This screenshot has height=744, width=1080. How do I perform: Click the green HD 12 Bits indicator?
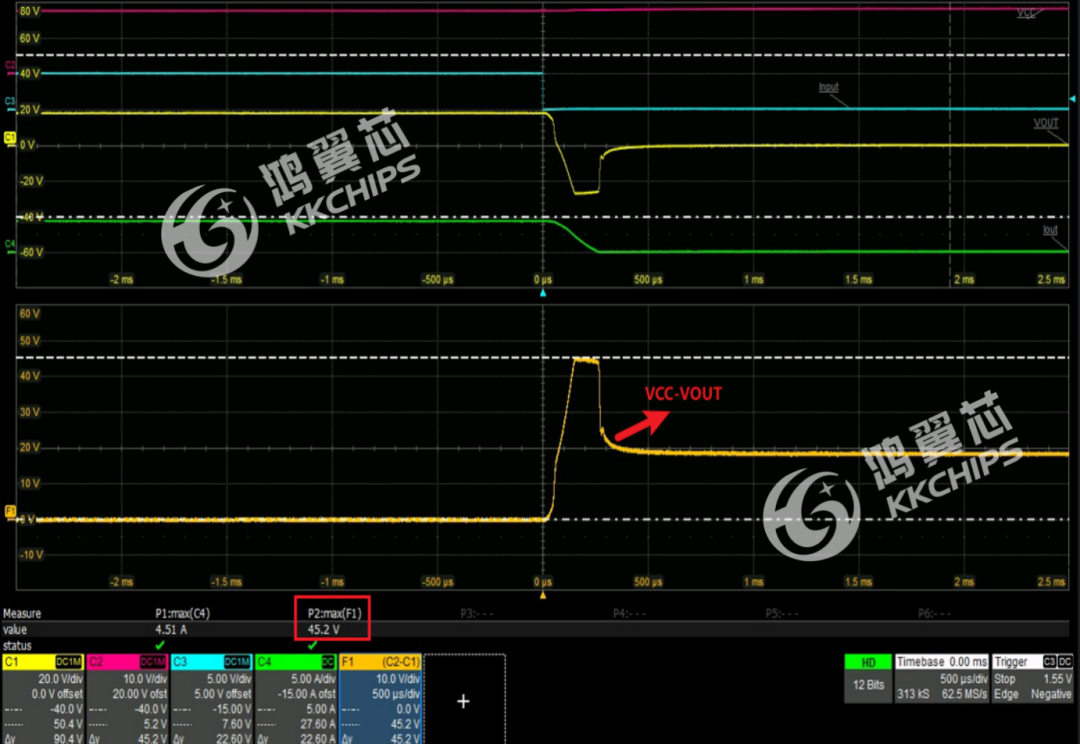867,678
